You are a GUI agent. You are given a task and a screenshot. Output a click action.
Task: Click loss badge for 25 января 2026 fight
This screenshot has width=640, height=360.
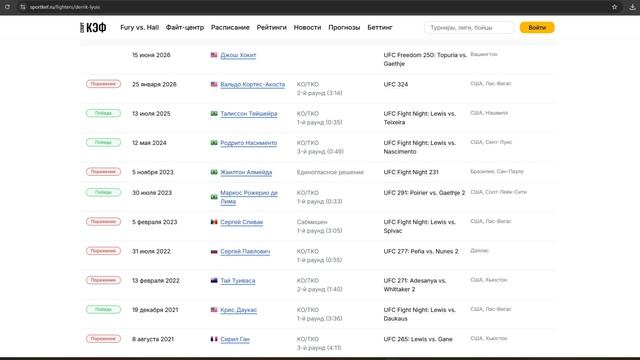point(103,84)
